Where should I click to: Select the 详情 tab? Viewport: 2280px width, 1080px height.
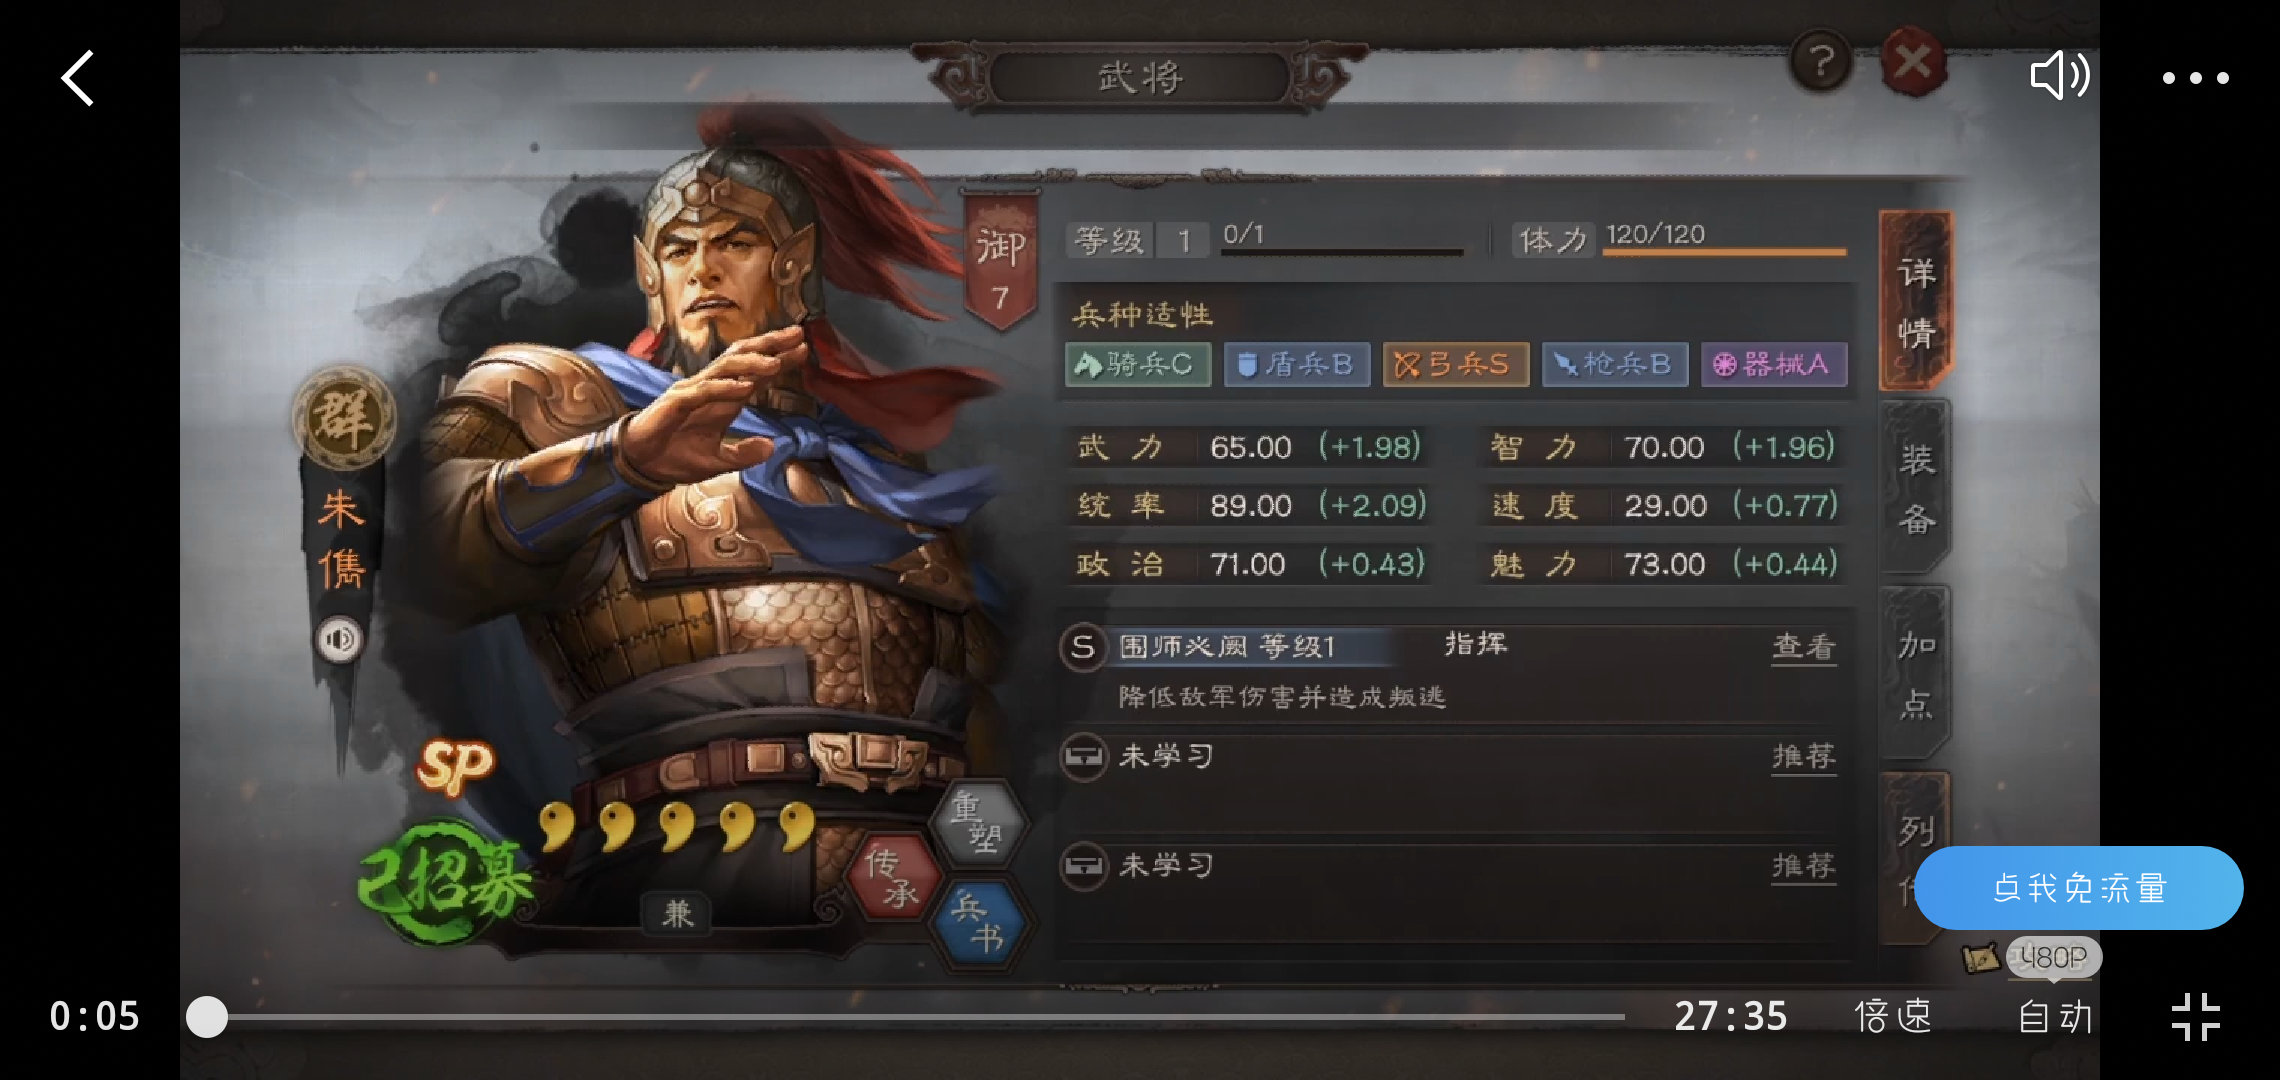click(1916, 301)
